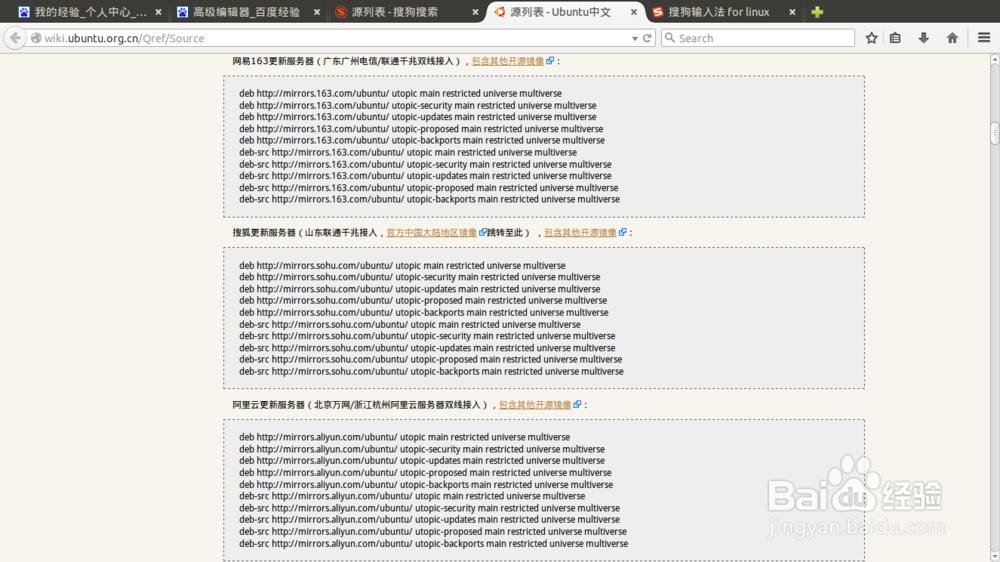This screenshot has width=1000, height=562.
Task: Click external link icon after 阿里云 mirror link
Action: (x=577, y=404)
